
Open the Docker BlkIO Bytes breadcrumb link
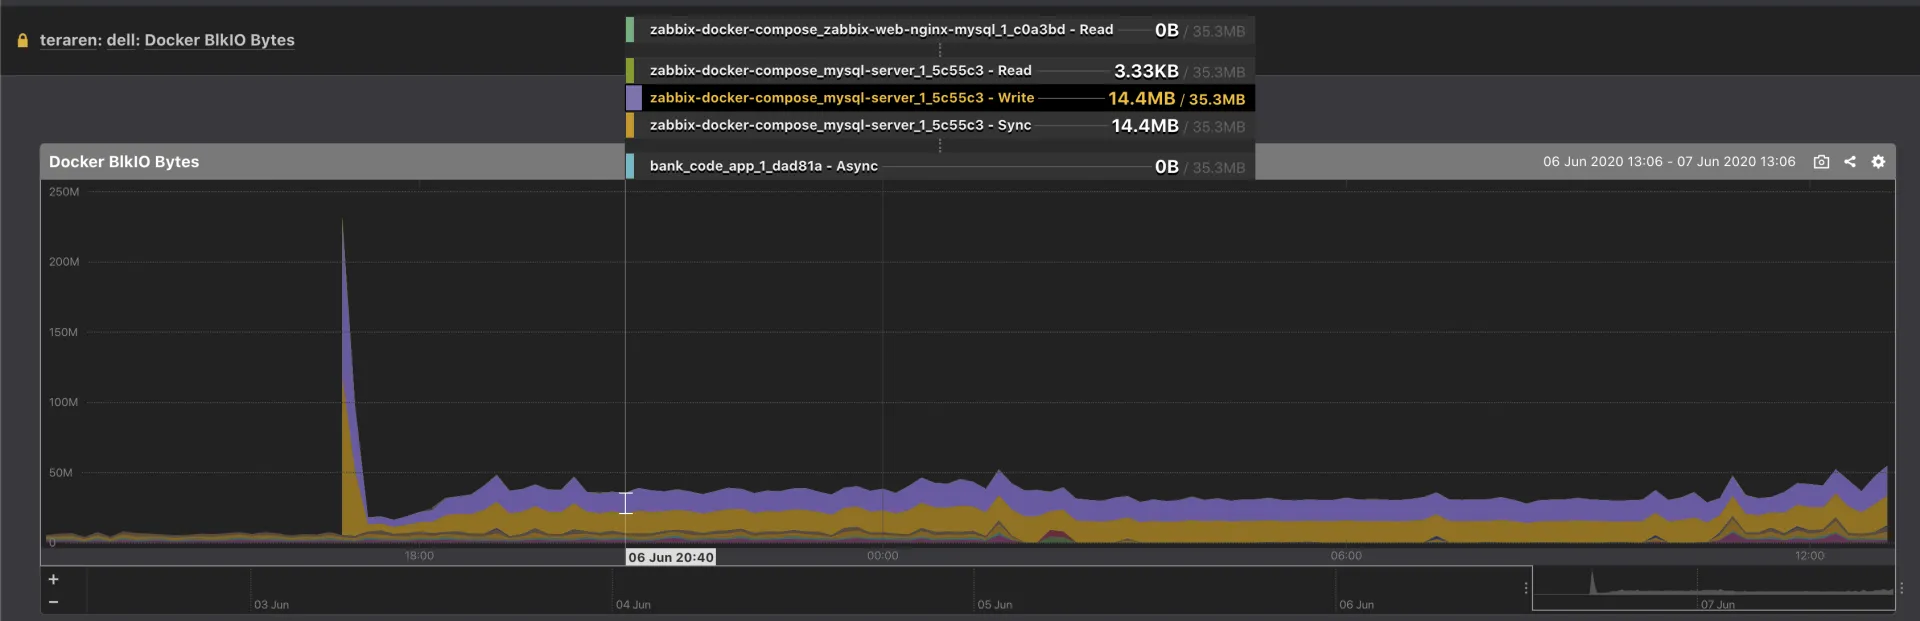pos(219,41)
